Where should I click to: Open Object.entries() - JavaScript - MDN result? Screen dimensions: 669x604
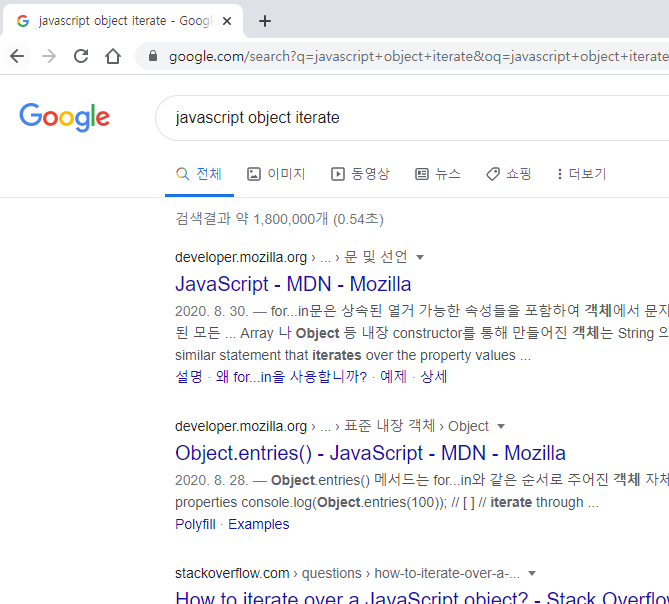370,453
